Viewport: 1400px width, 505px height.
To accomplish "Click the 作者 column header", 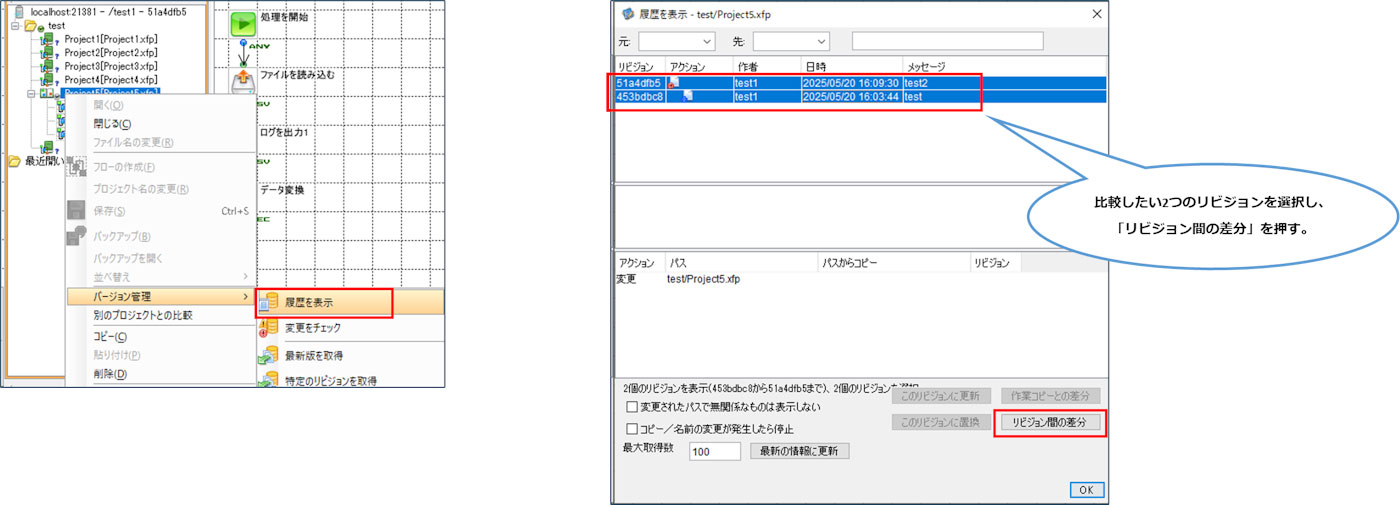I will (766, 66).
